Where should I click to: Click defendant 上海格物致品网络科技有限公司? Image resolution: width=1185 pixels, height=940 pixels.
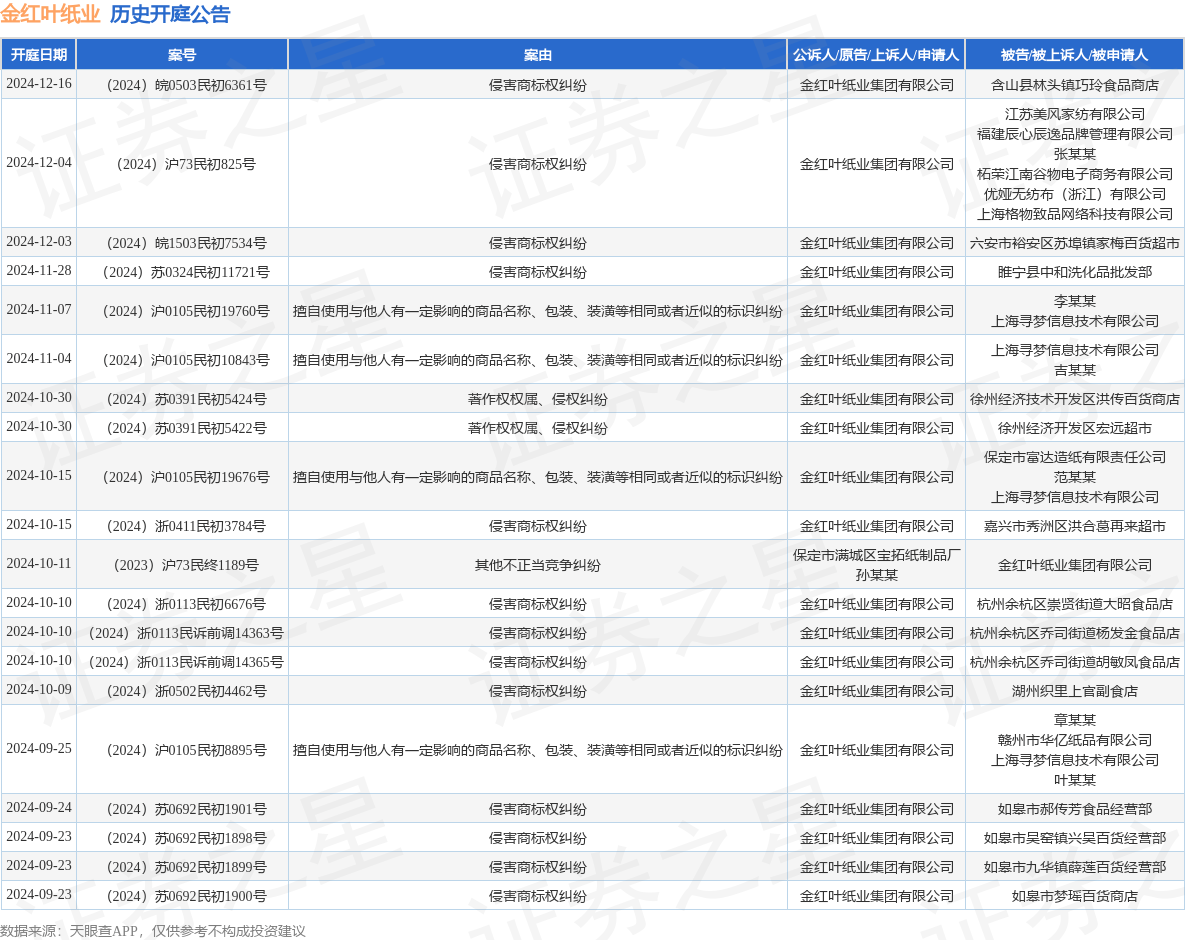pos(1075,214)
